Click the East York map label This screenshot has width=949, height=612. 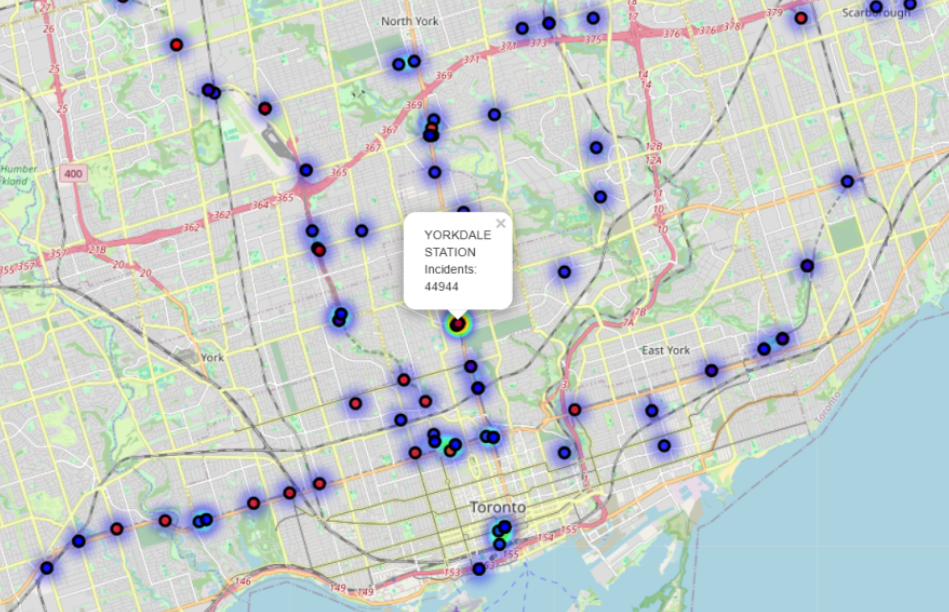666,350
